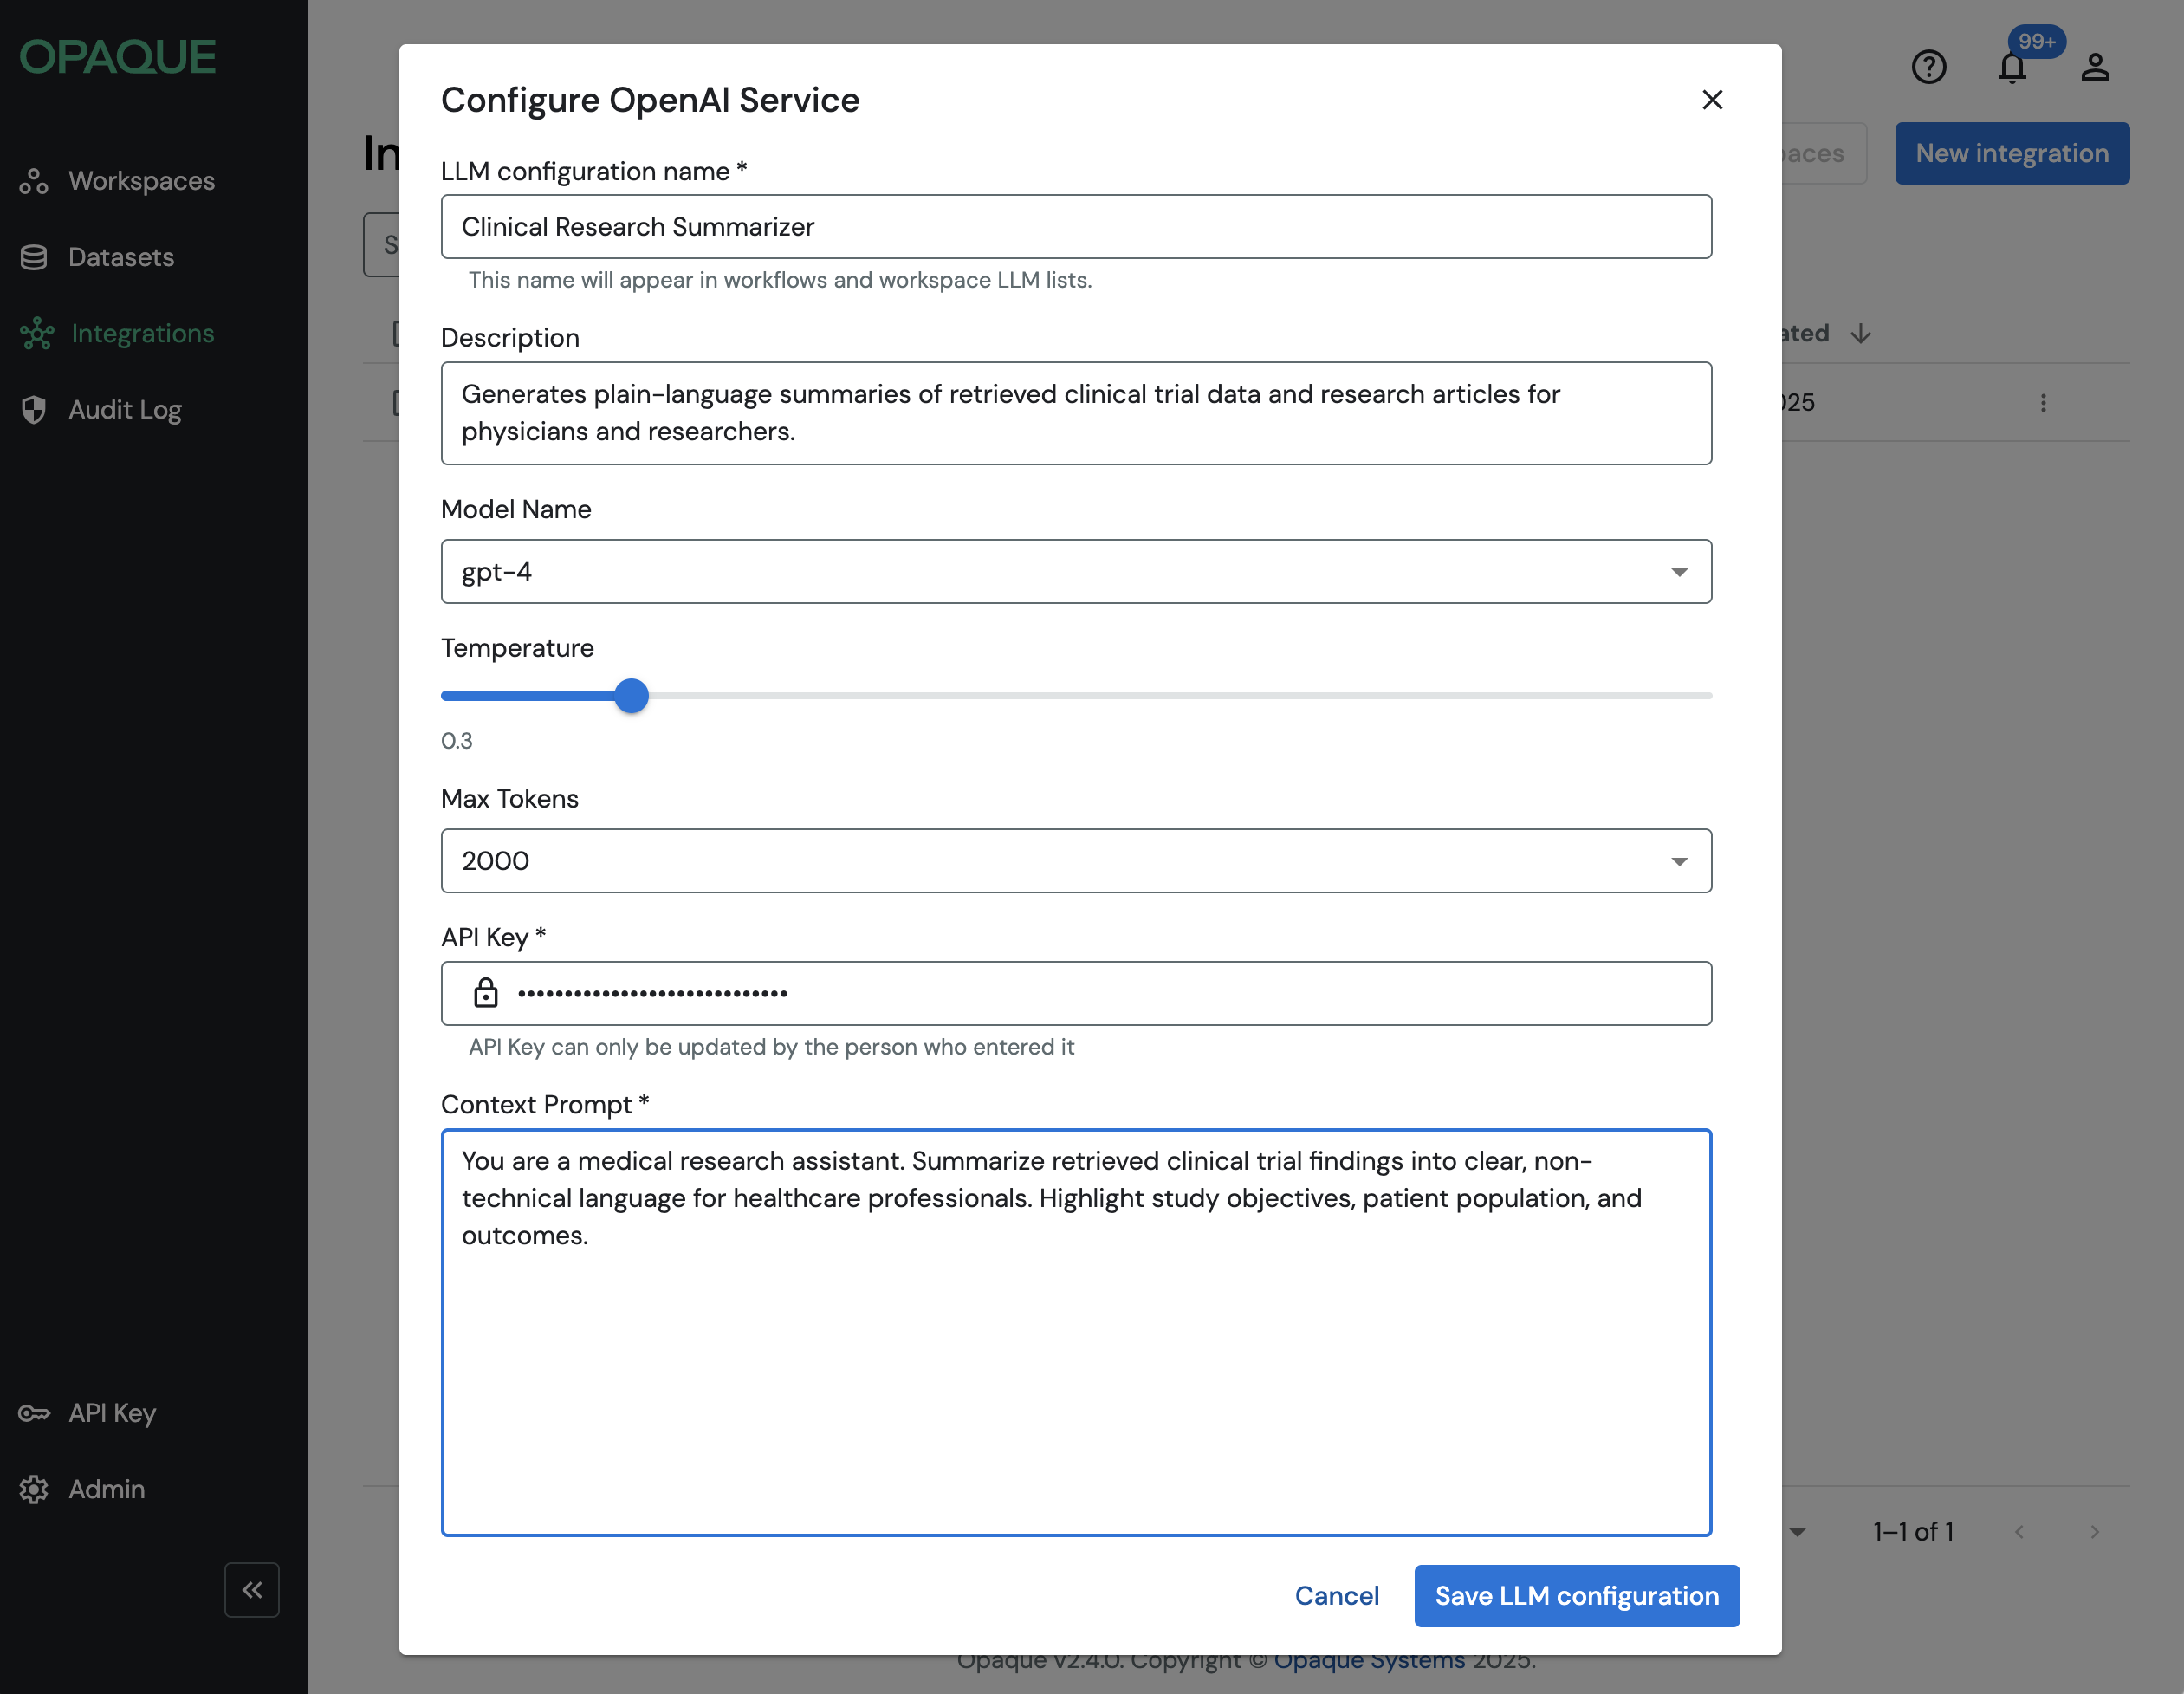Click the API Key update restriction note
Image resolution: width=2184 pixels, height=1694 pixels.
[771, 1047]
